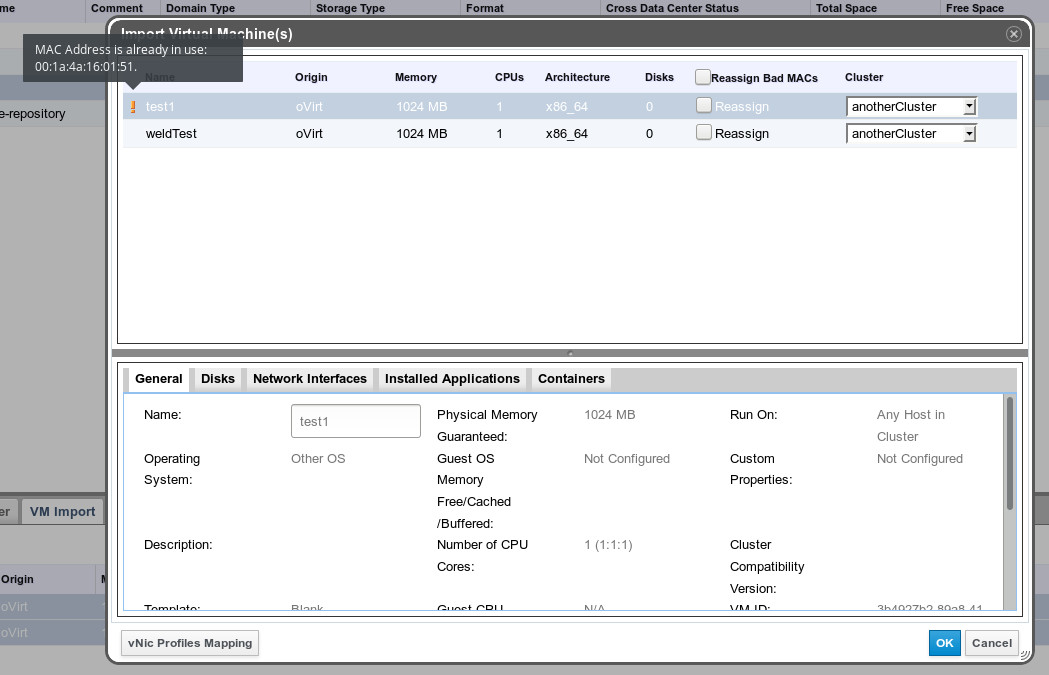
Task: Close the Import Virtual Machine(s) dialog
Action: (x=1013, y=34)
